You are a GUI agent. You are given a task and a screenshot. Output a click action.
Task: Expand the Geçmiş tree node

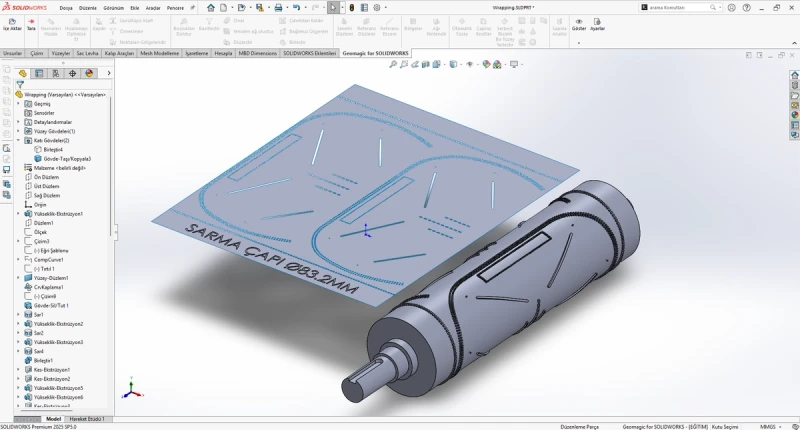click(18, 104)
